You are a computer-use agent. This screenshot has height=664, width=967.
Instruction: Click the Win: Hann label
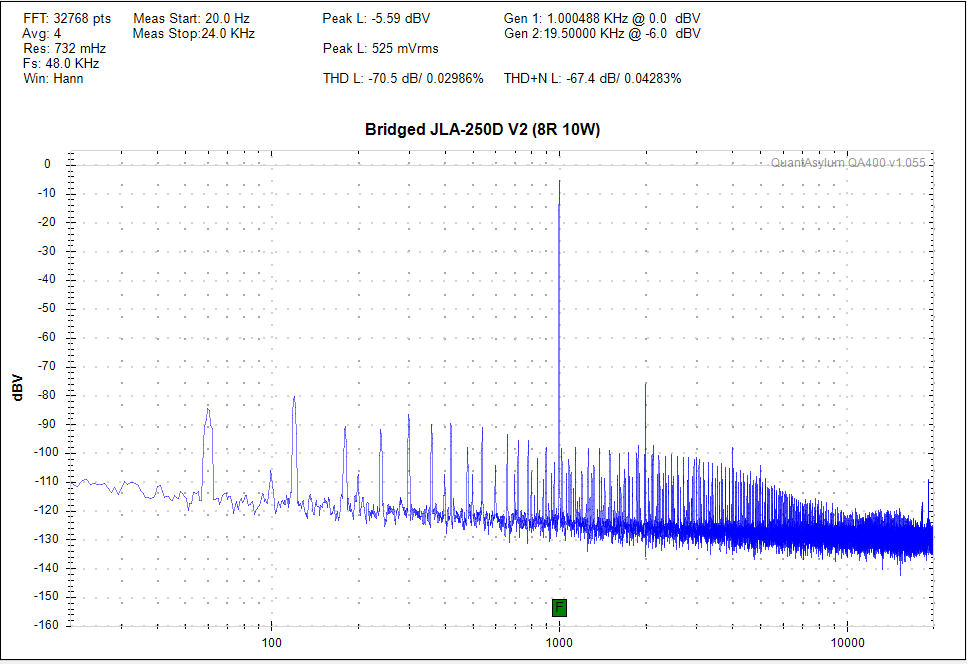[53, 78]
